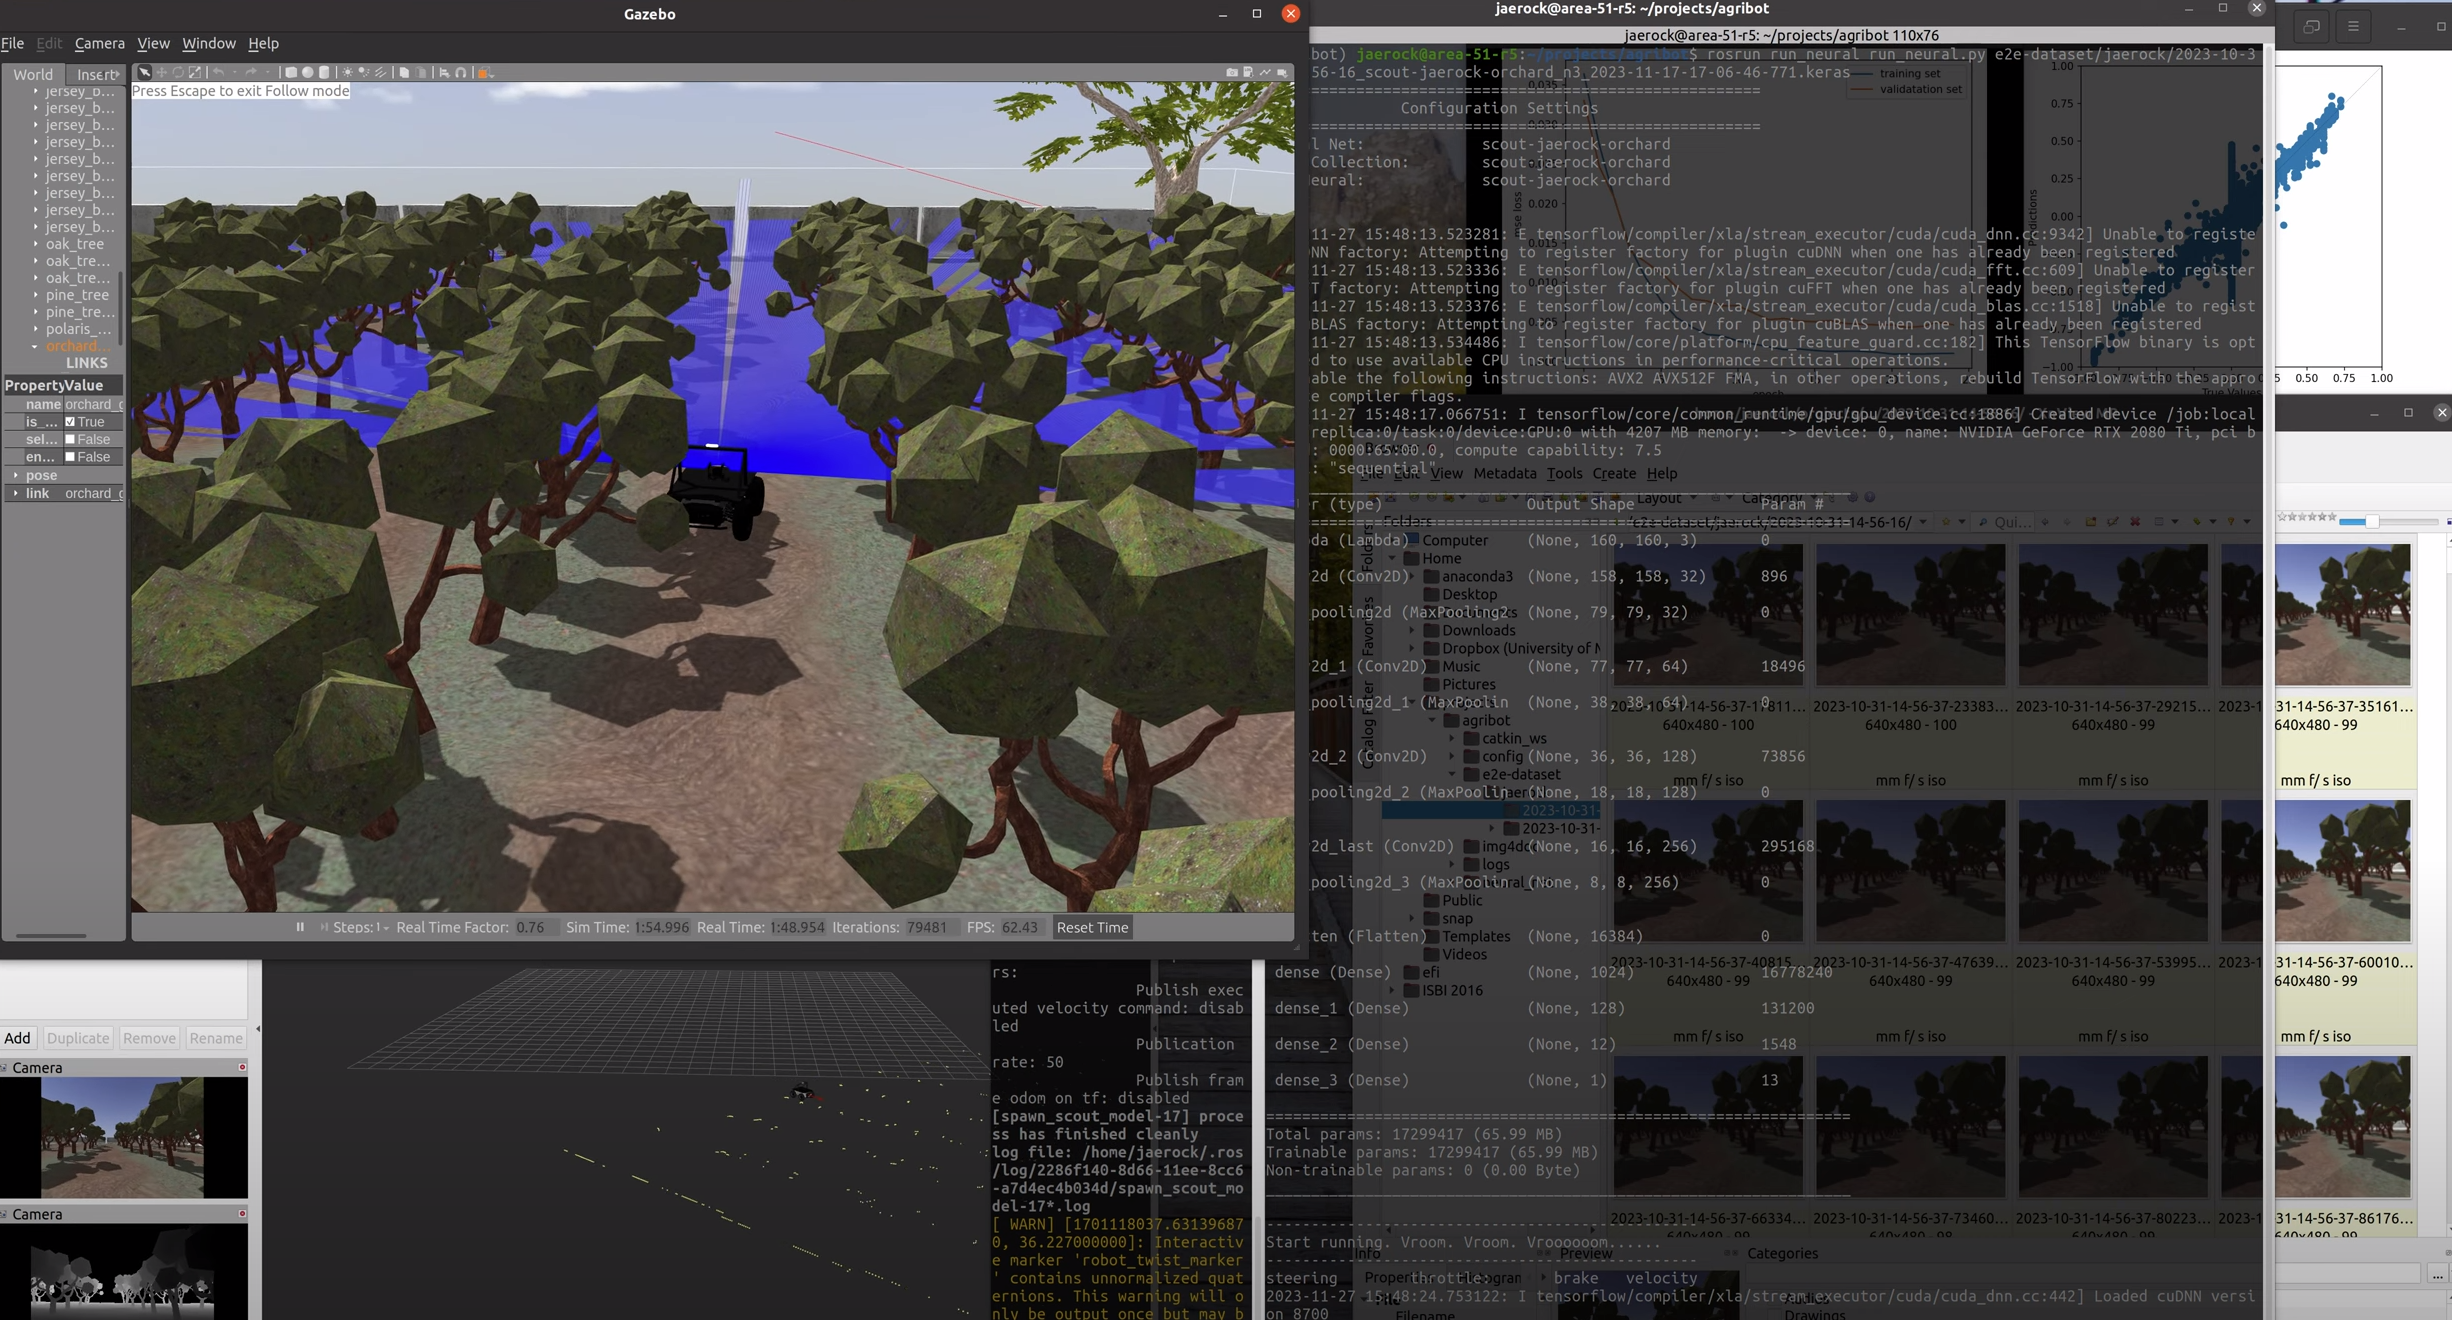Toggle the self_collide False checkbox
This screenshot has height=1320, width=2452.
pyautogui.click(x=70, y=439)
